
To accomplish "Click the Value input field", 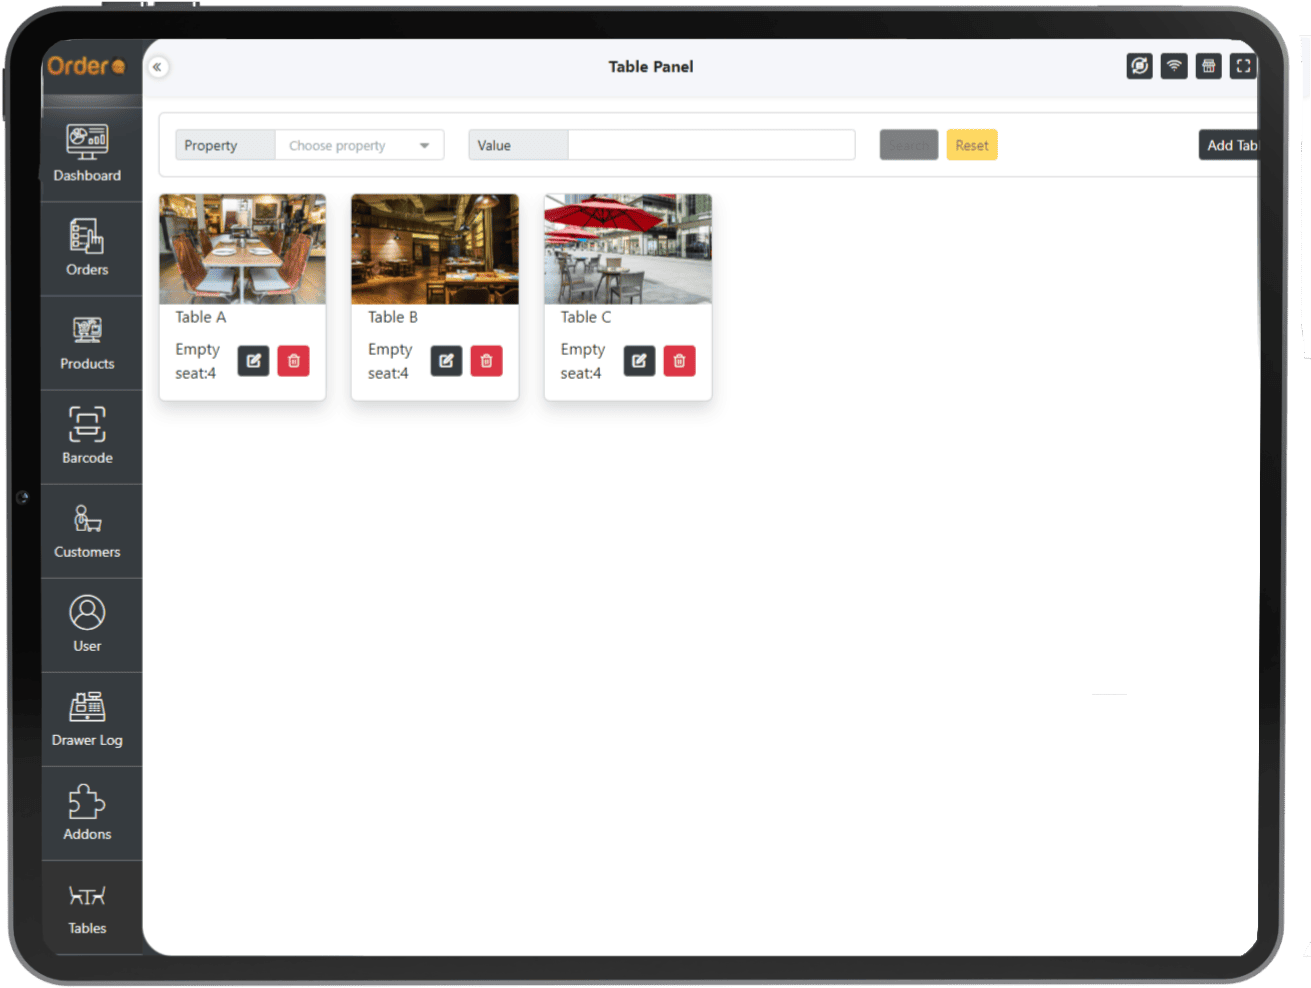I will pyautogui.click(x=711, y=145).
